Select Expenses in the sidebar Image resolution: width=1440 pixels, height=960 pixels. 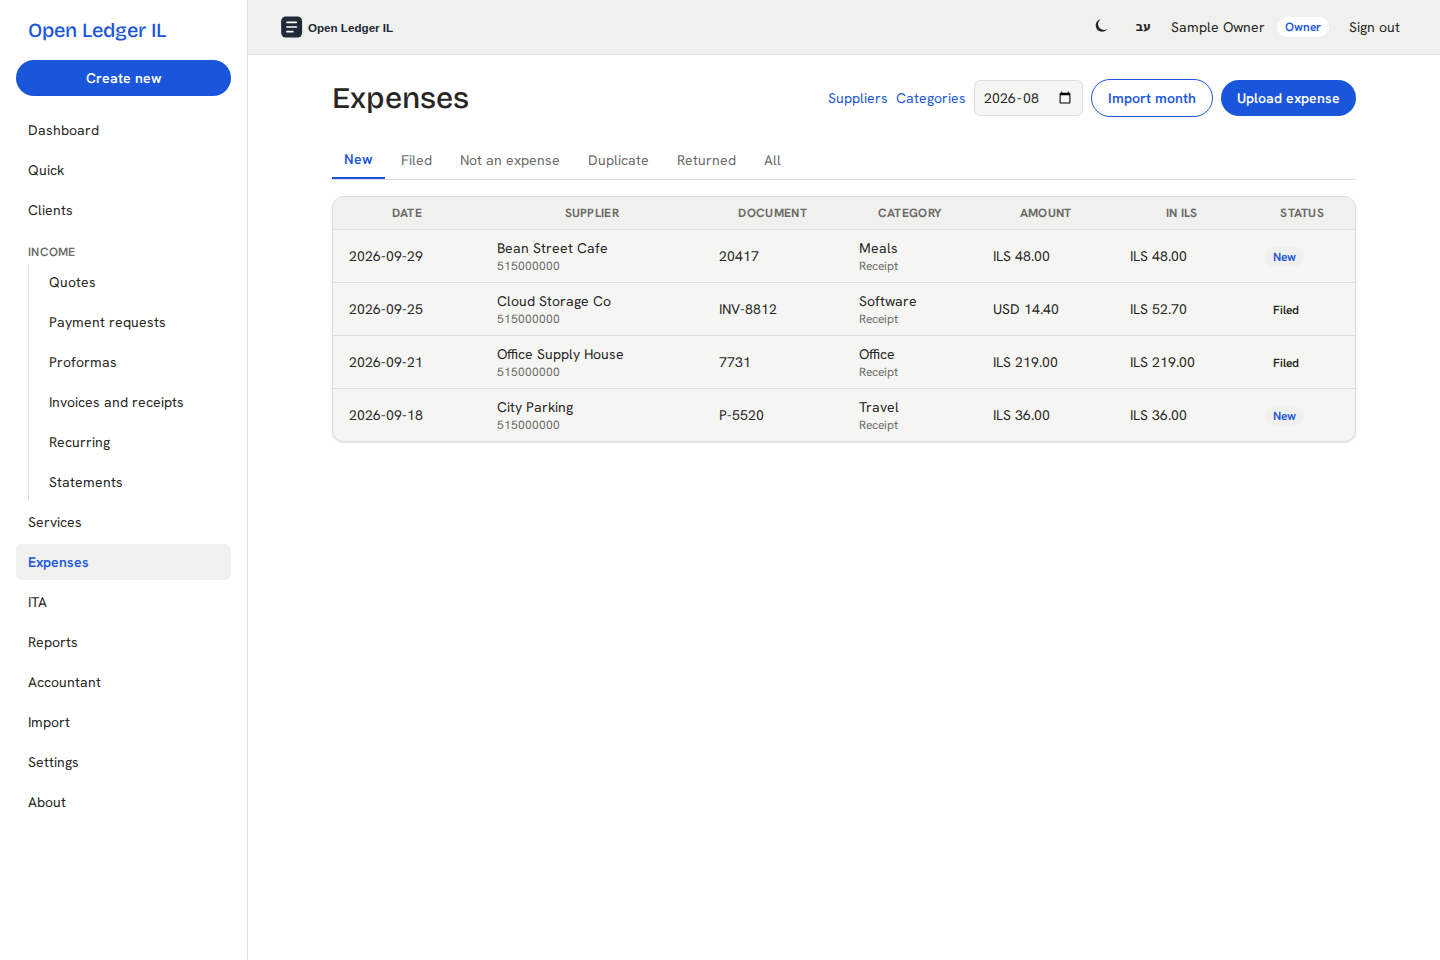[123, 562]
